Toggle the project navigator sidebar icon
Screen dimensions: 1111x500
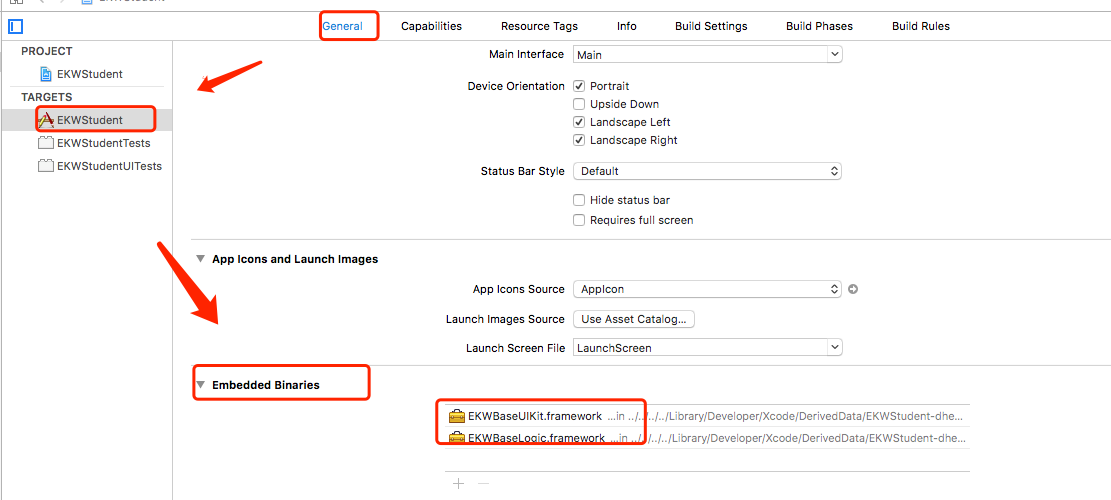point(16,27)
